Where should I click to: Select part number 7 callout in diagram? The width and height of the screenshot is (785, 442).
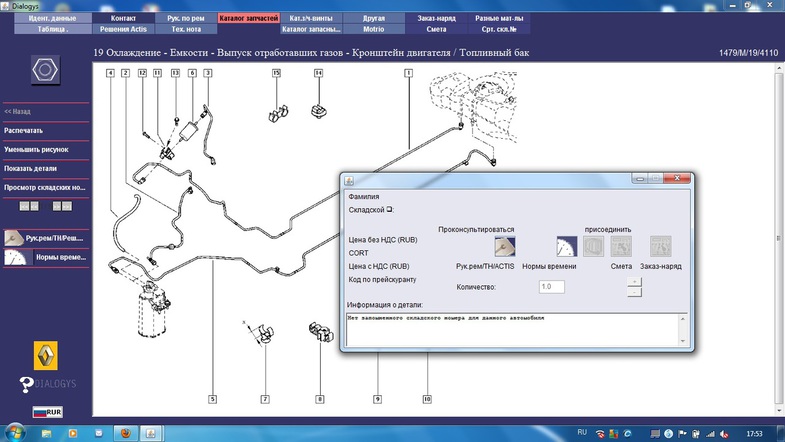[x=265, y=399]
